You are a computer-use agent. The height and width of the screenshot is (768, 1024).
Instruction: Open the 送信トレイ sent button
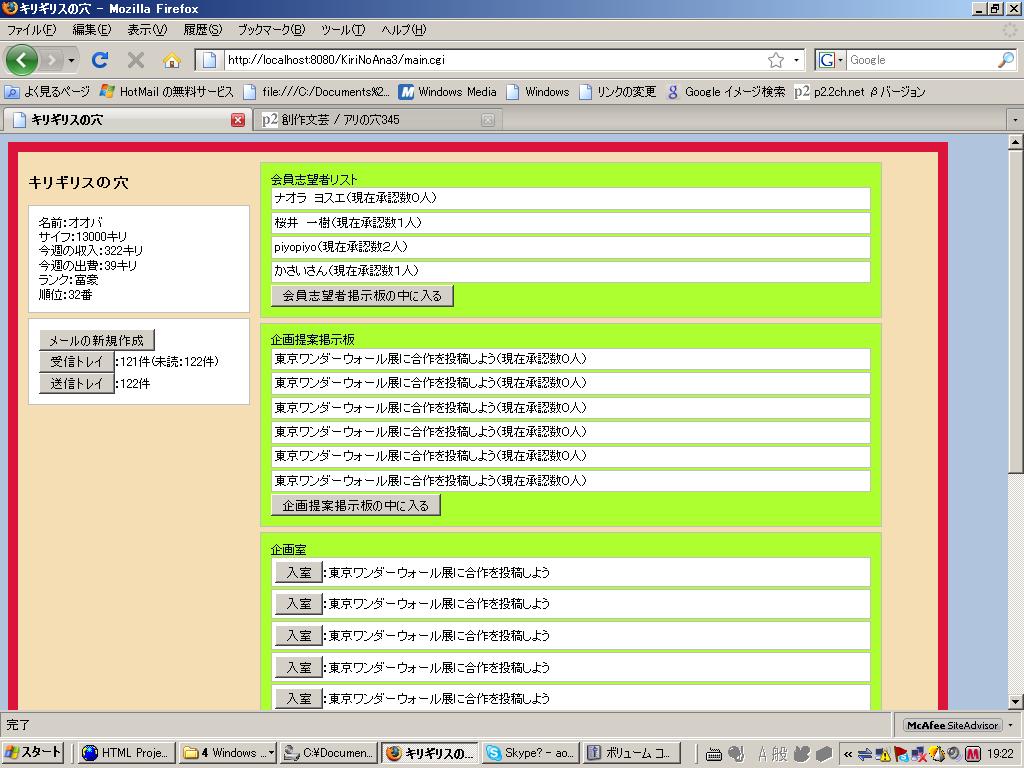click(77, 383)
